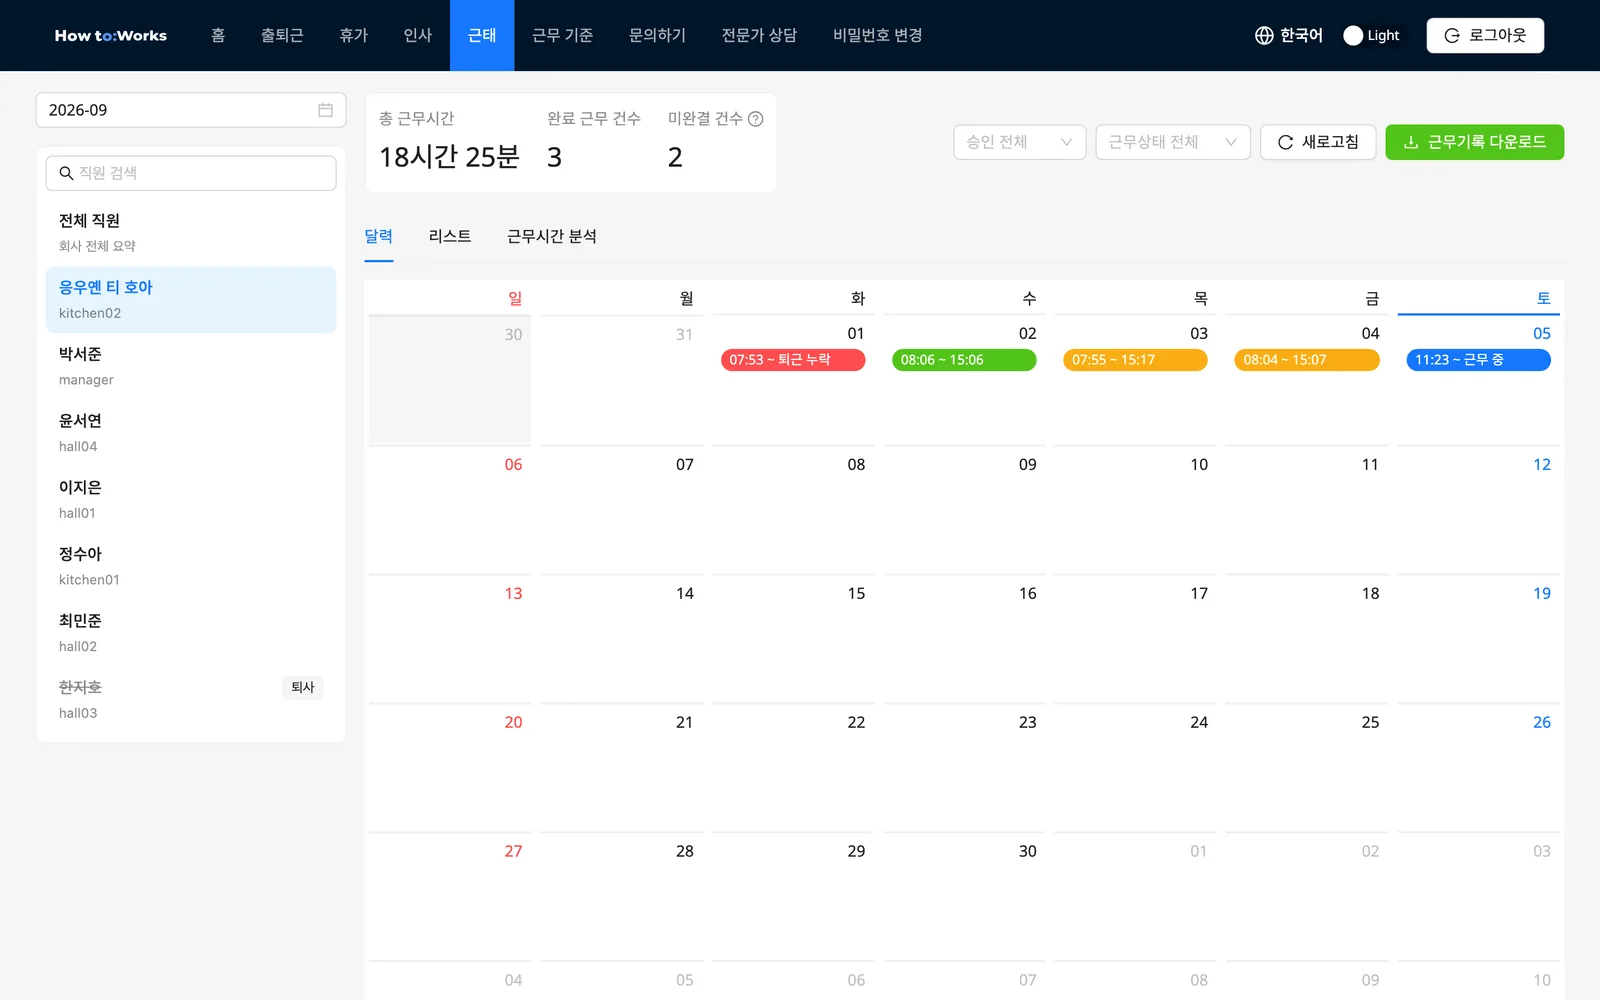Select employee 응우옌 티 호아
This screenshot has height=1000, width=1600.
tap(191, 299)
